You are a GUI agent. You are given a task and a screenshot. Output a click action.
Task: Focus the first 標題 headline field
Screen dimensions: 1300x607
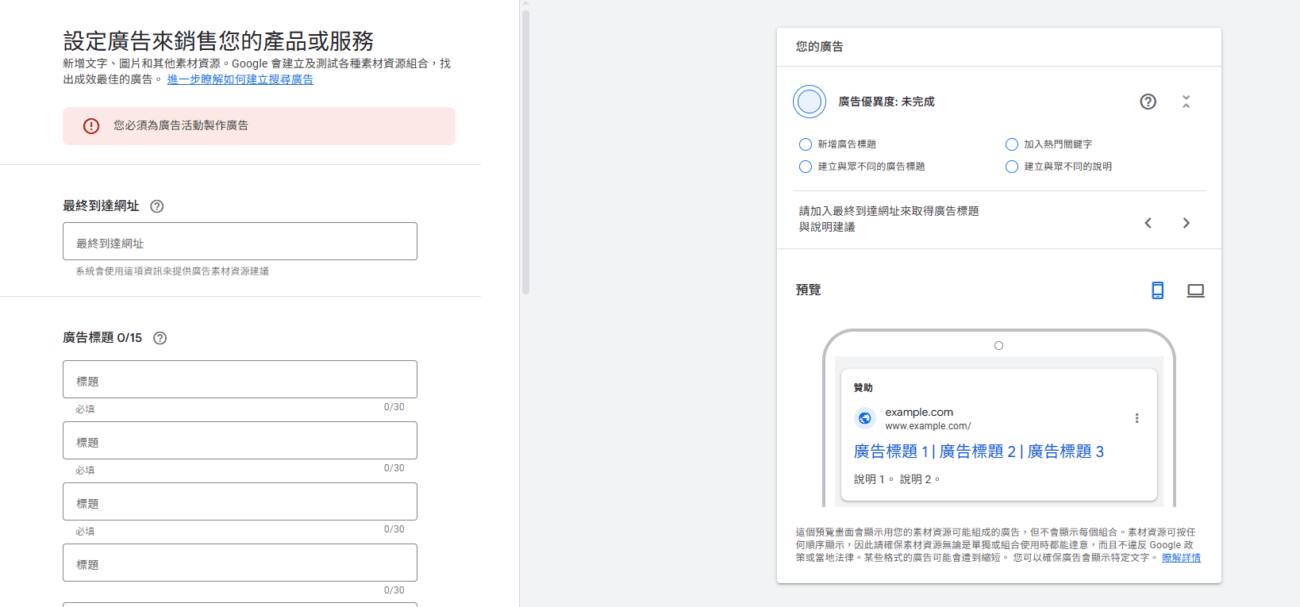point(240,379)
